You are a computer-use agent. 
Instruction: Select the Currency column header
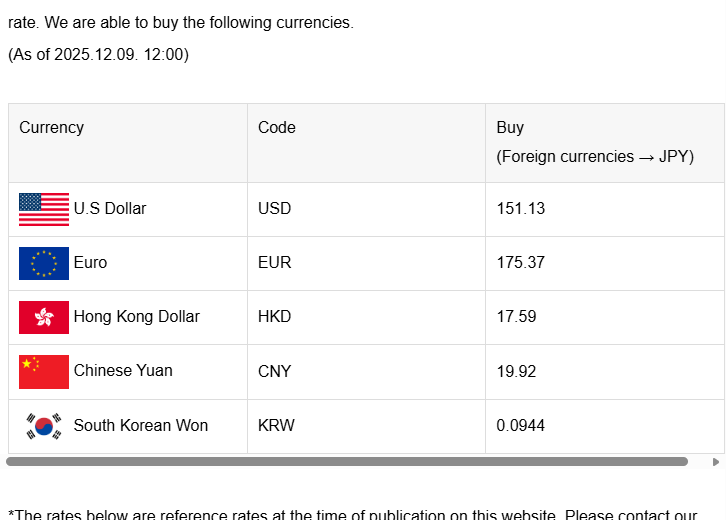pyautogui.click(x=51, y=128)
